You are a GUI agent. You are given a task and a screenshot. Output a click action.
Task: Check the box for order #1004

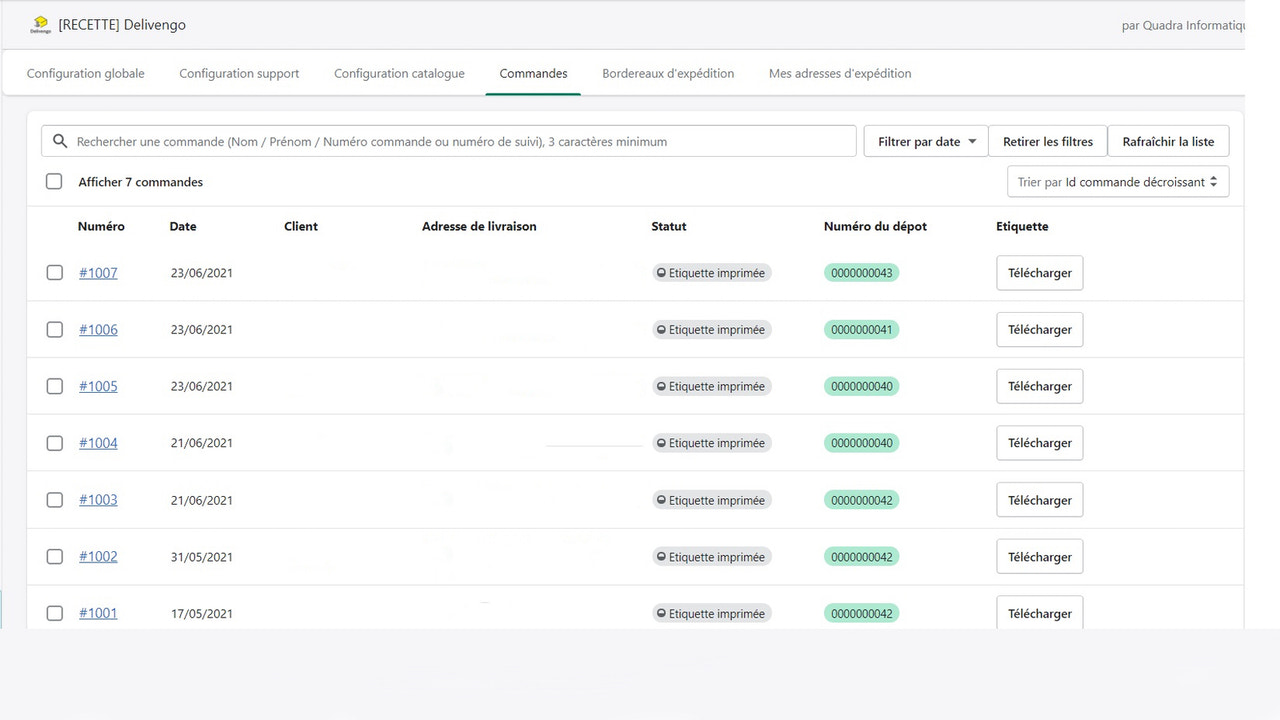tap(55, 443)
